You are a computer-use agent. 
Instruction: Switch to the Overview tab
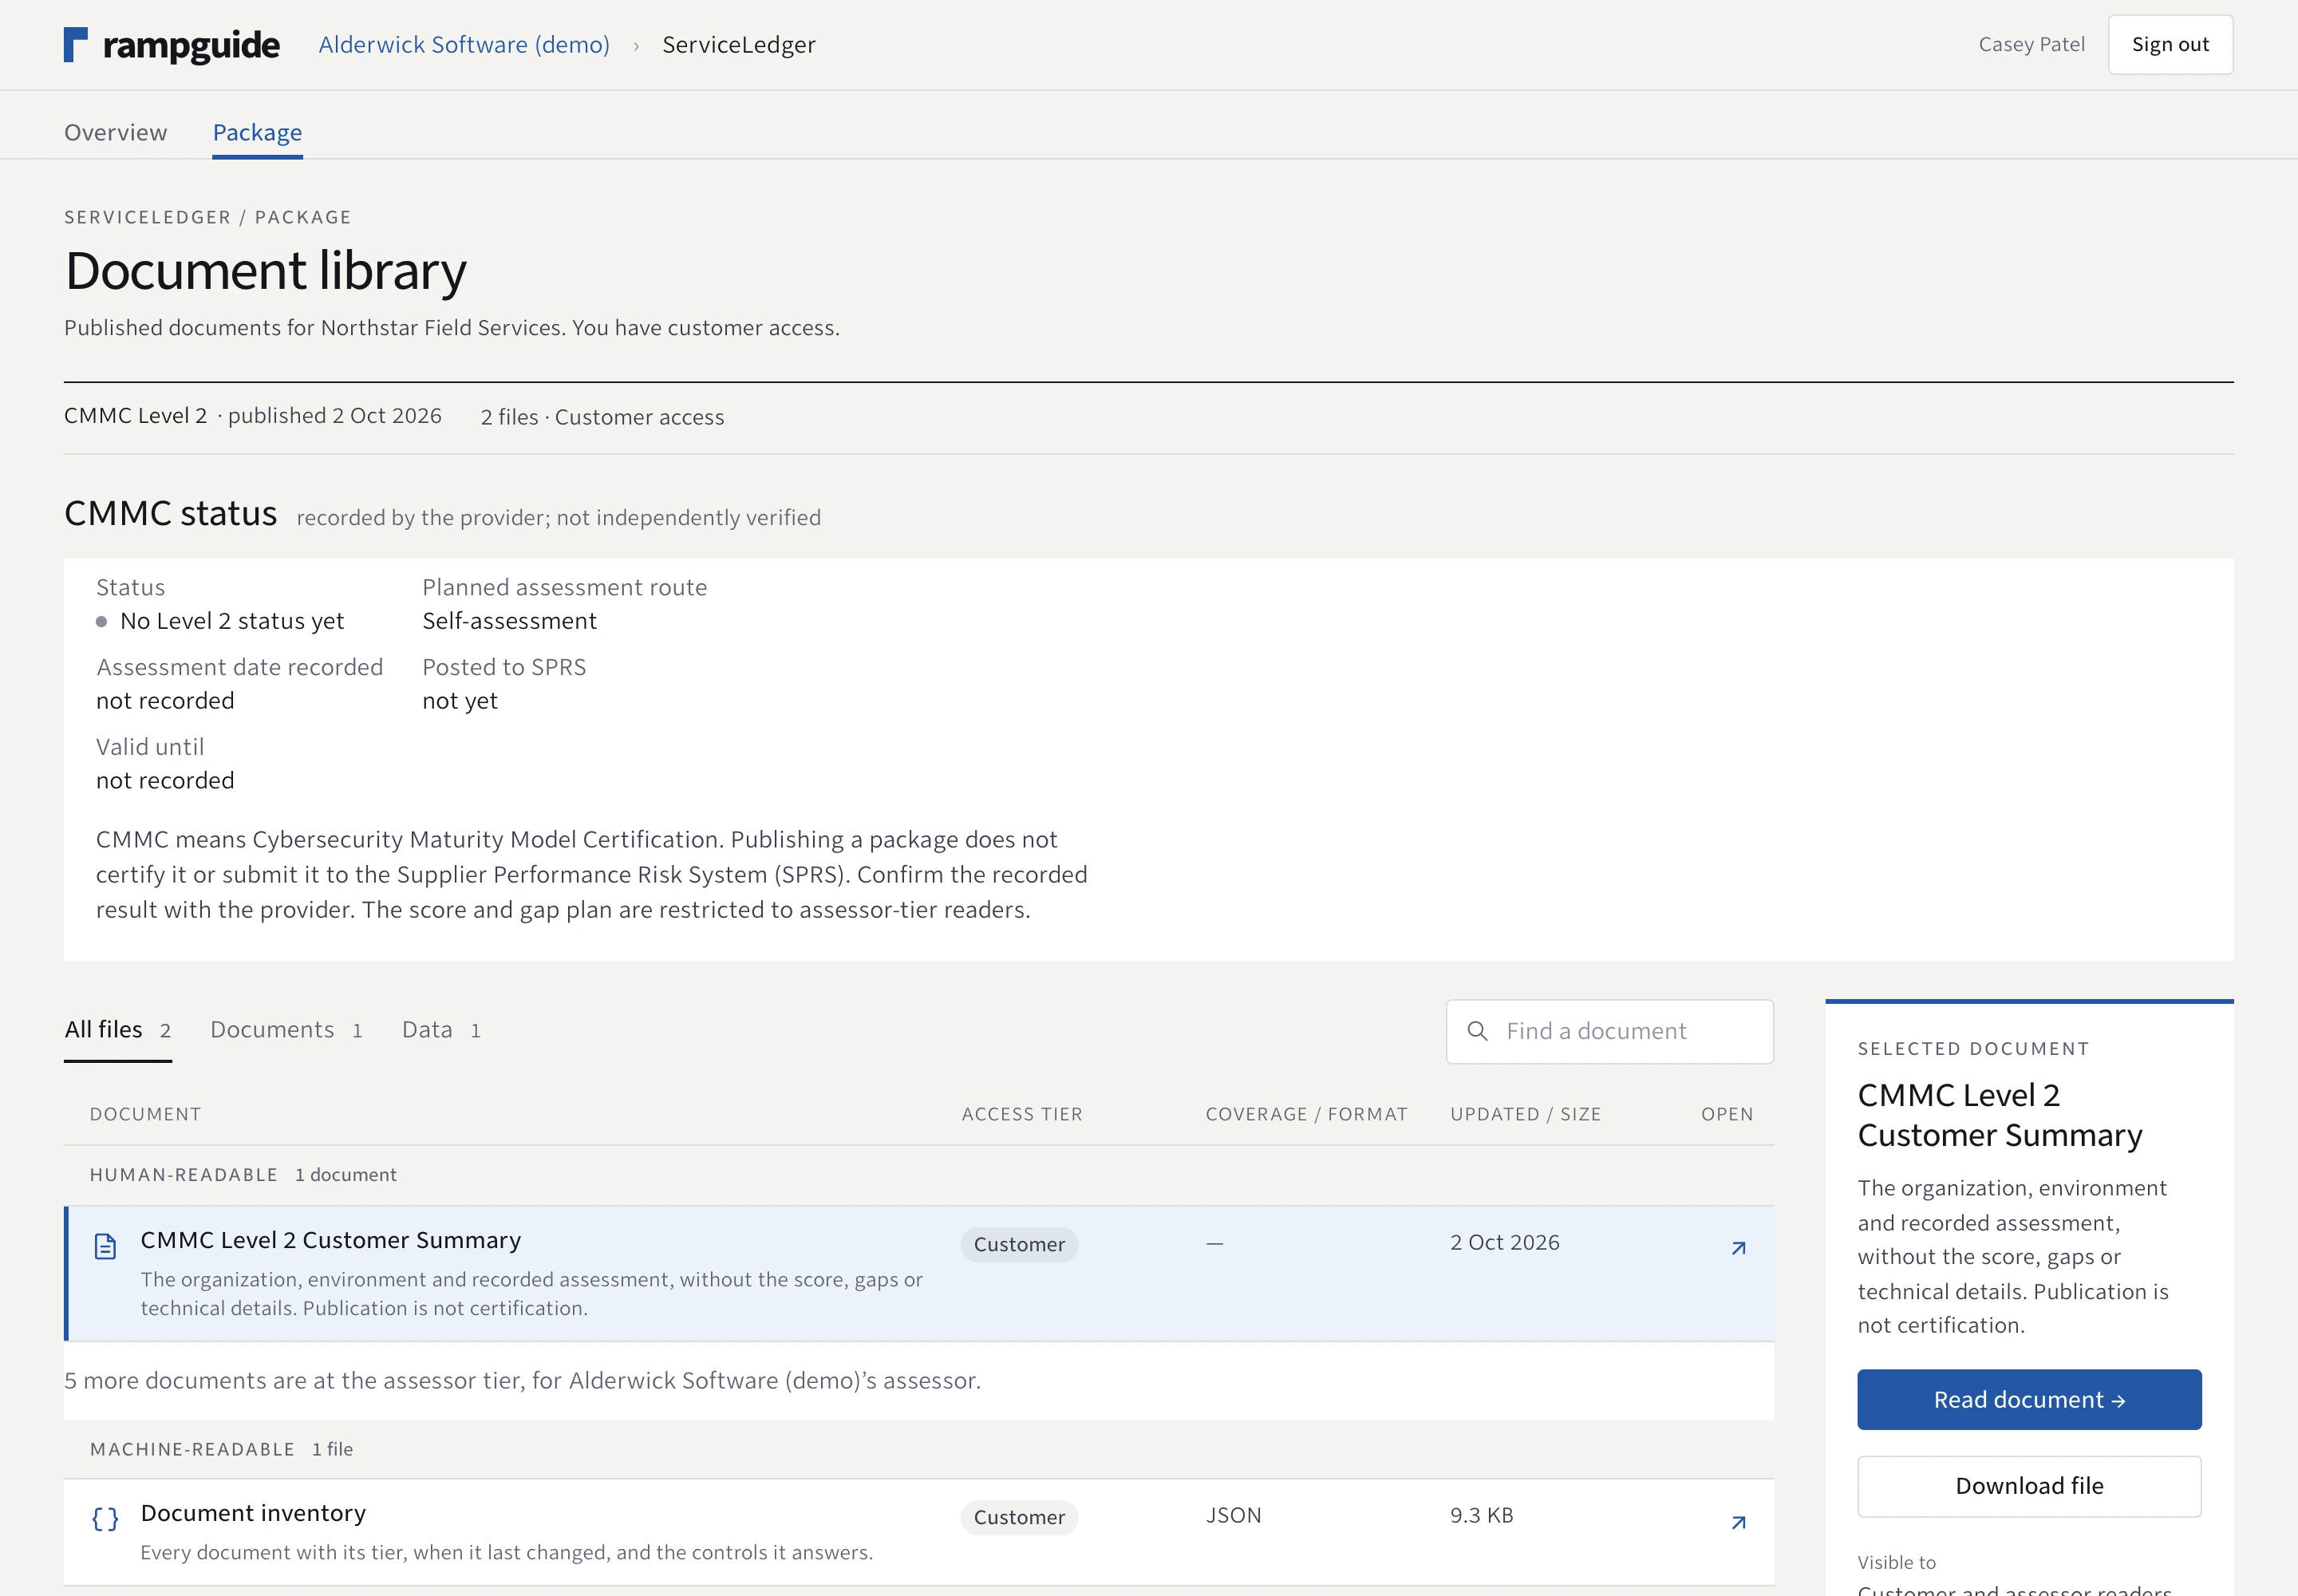(x=116, y=132)
